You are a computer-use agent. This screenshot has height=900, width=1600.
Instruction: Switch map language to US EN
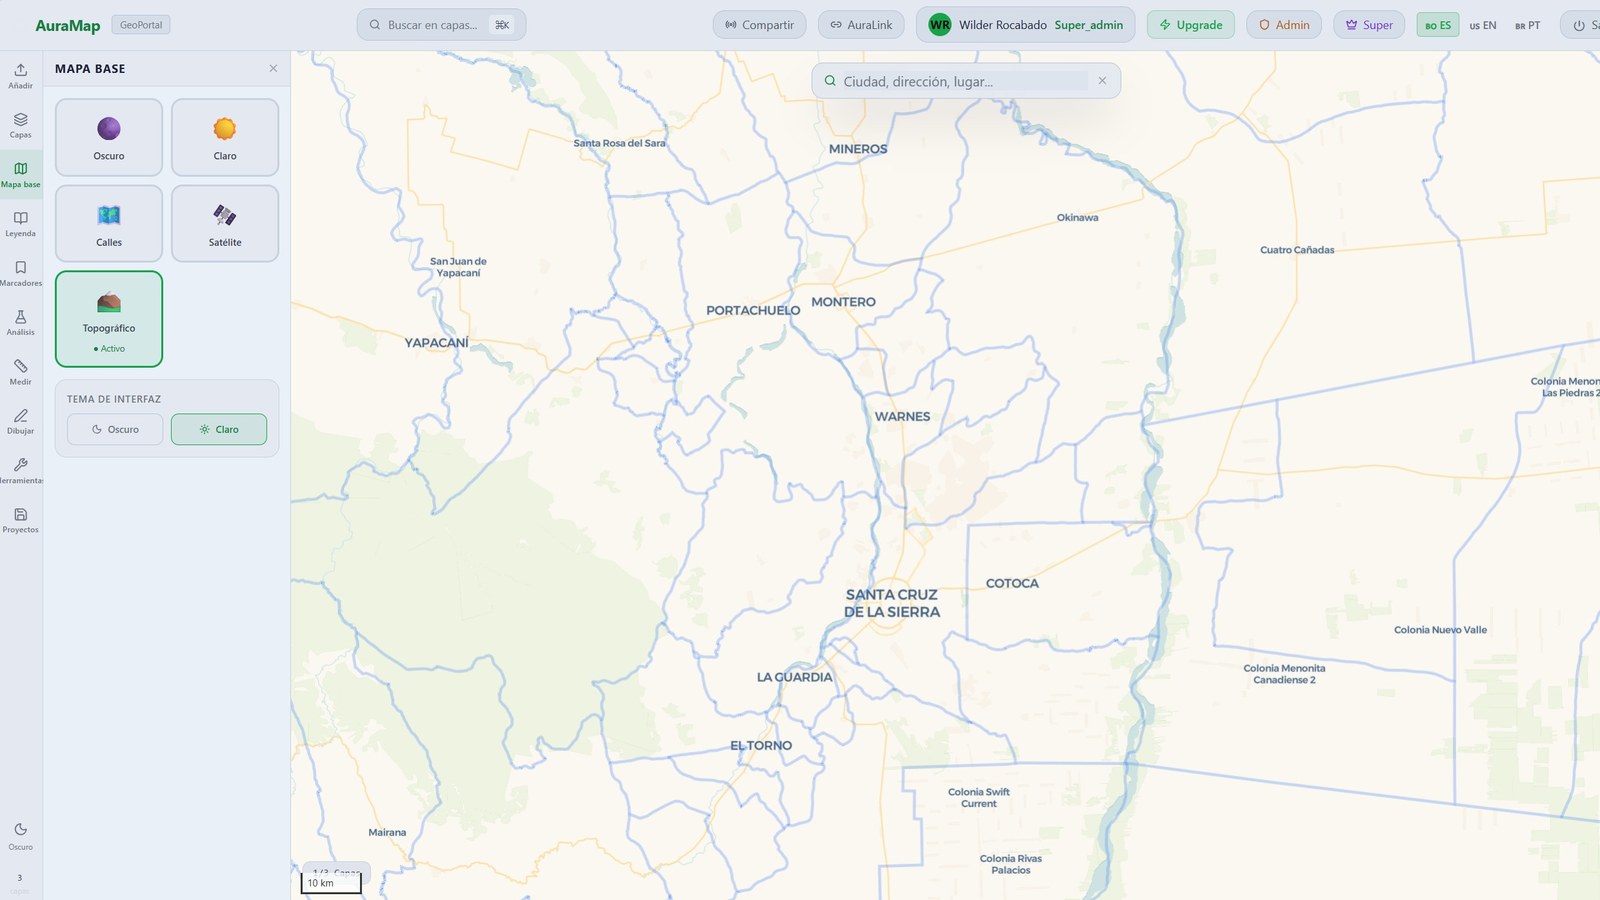click(x=1483, y=25)
